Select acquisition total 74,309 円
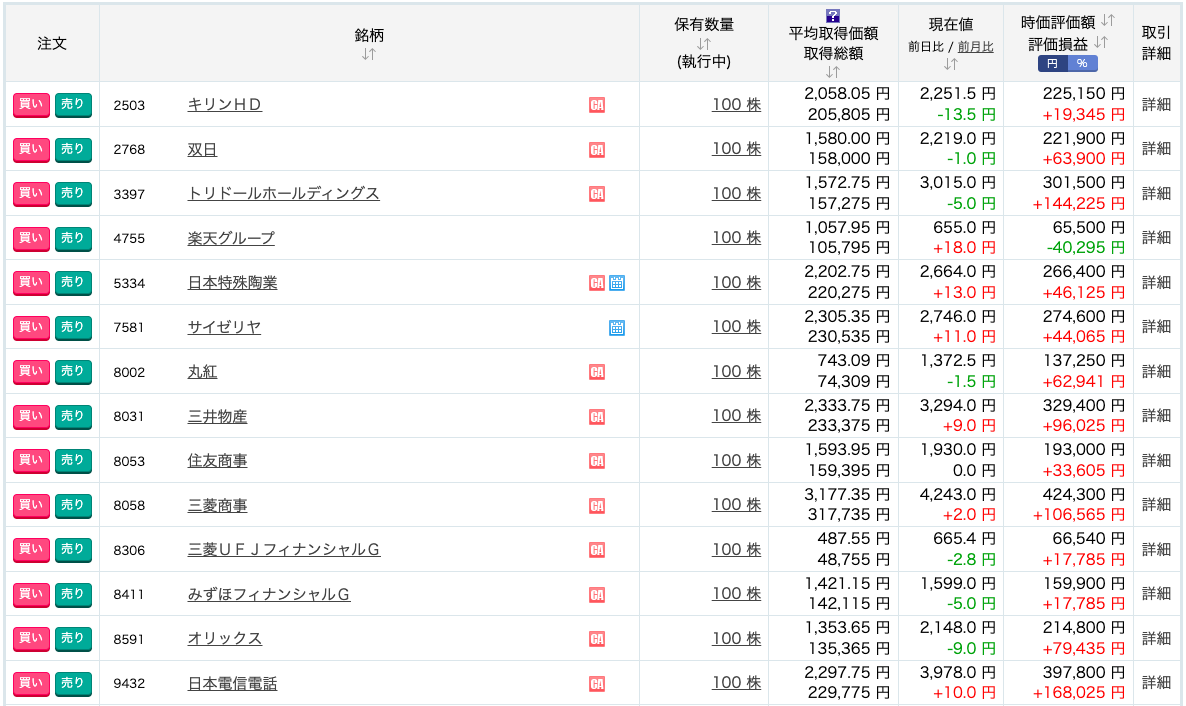Screen dimensions: 1186x706 click(x=853, y=382)
